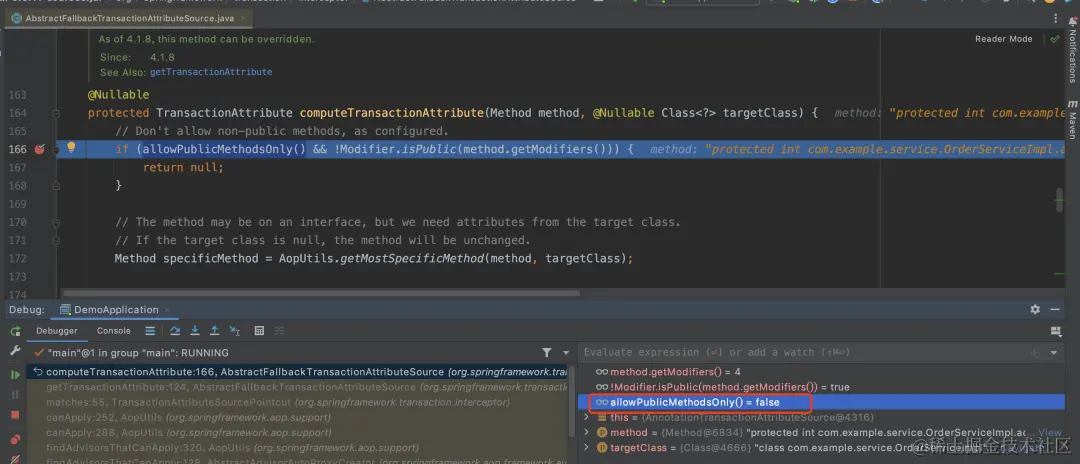The image size is (1080, 464).
Task: Switch to the Console tab
Action: click(114, 331)
